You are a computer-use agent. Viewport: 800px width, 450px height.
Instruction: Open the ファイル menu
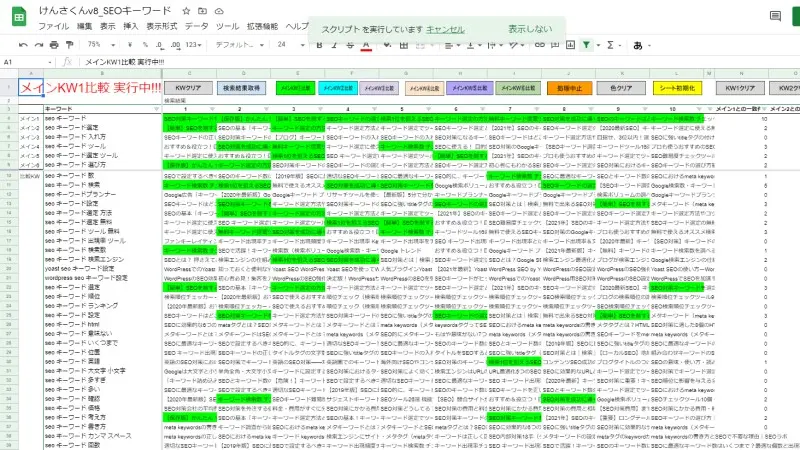tap(53, 25)
